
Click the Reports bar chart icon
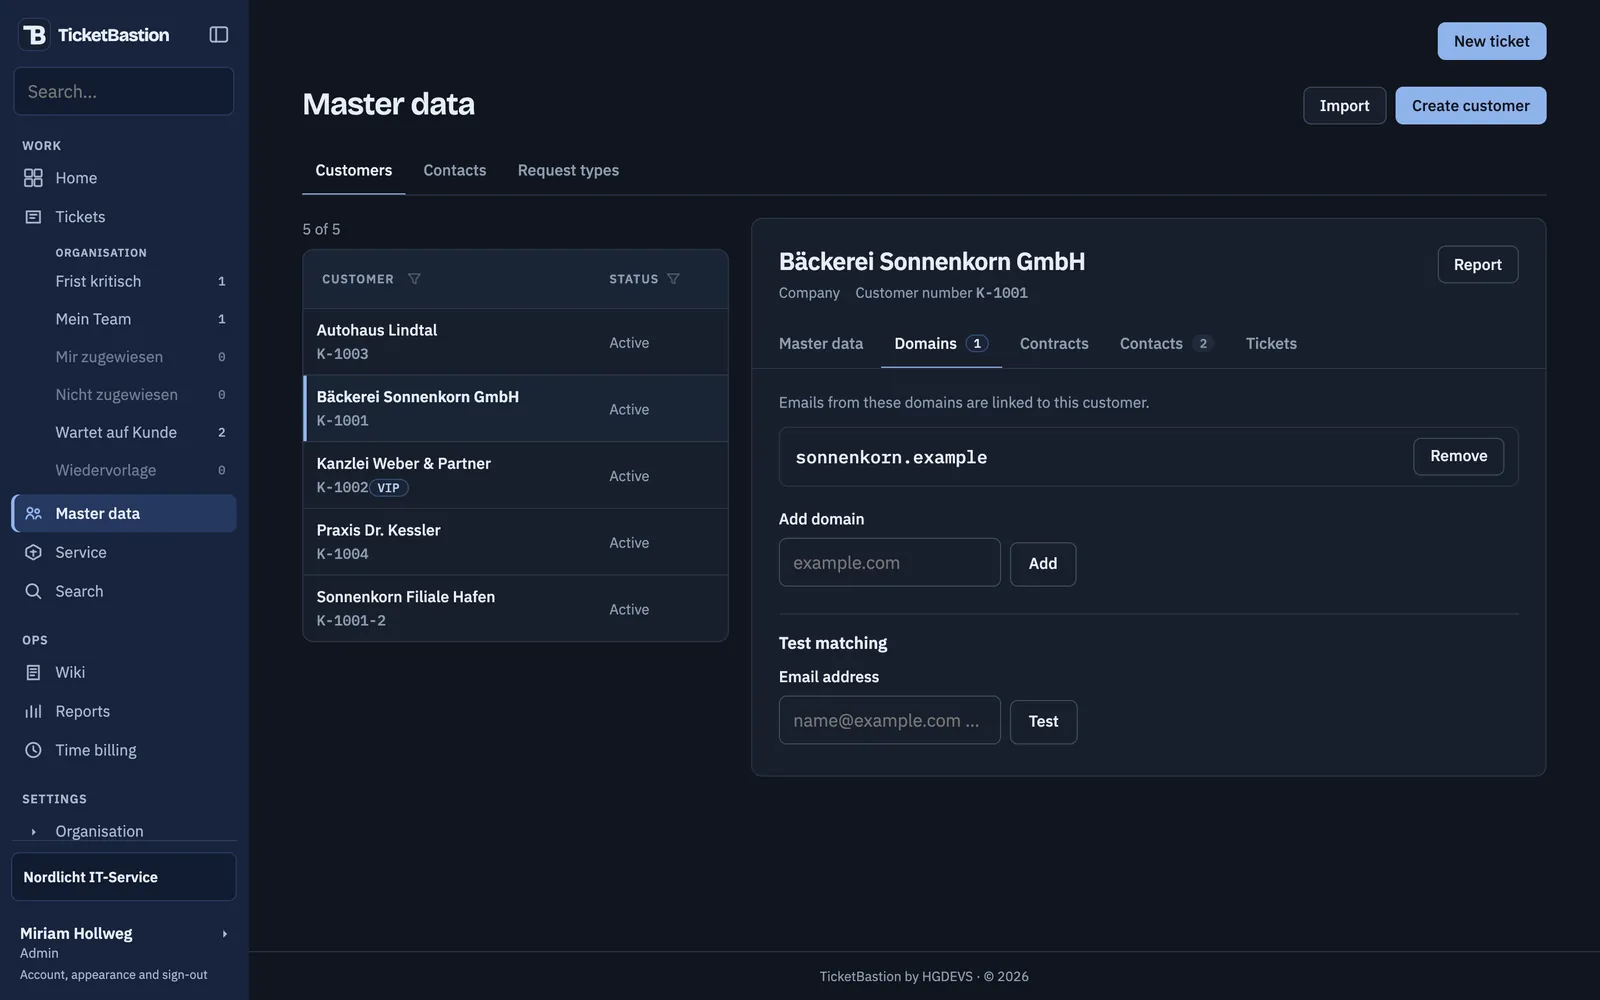point(33,711)
